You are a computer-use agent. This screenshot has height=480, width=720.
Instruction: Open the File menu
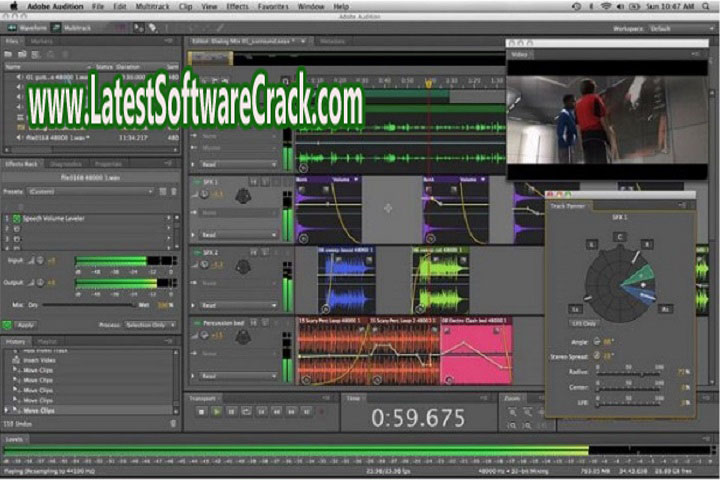[x=98, y=6]
